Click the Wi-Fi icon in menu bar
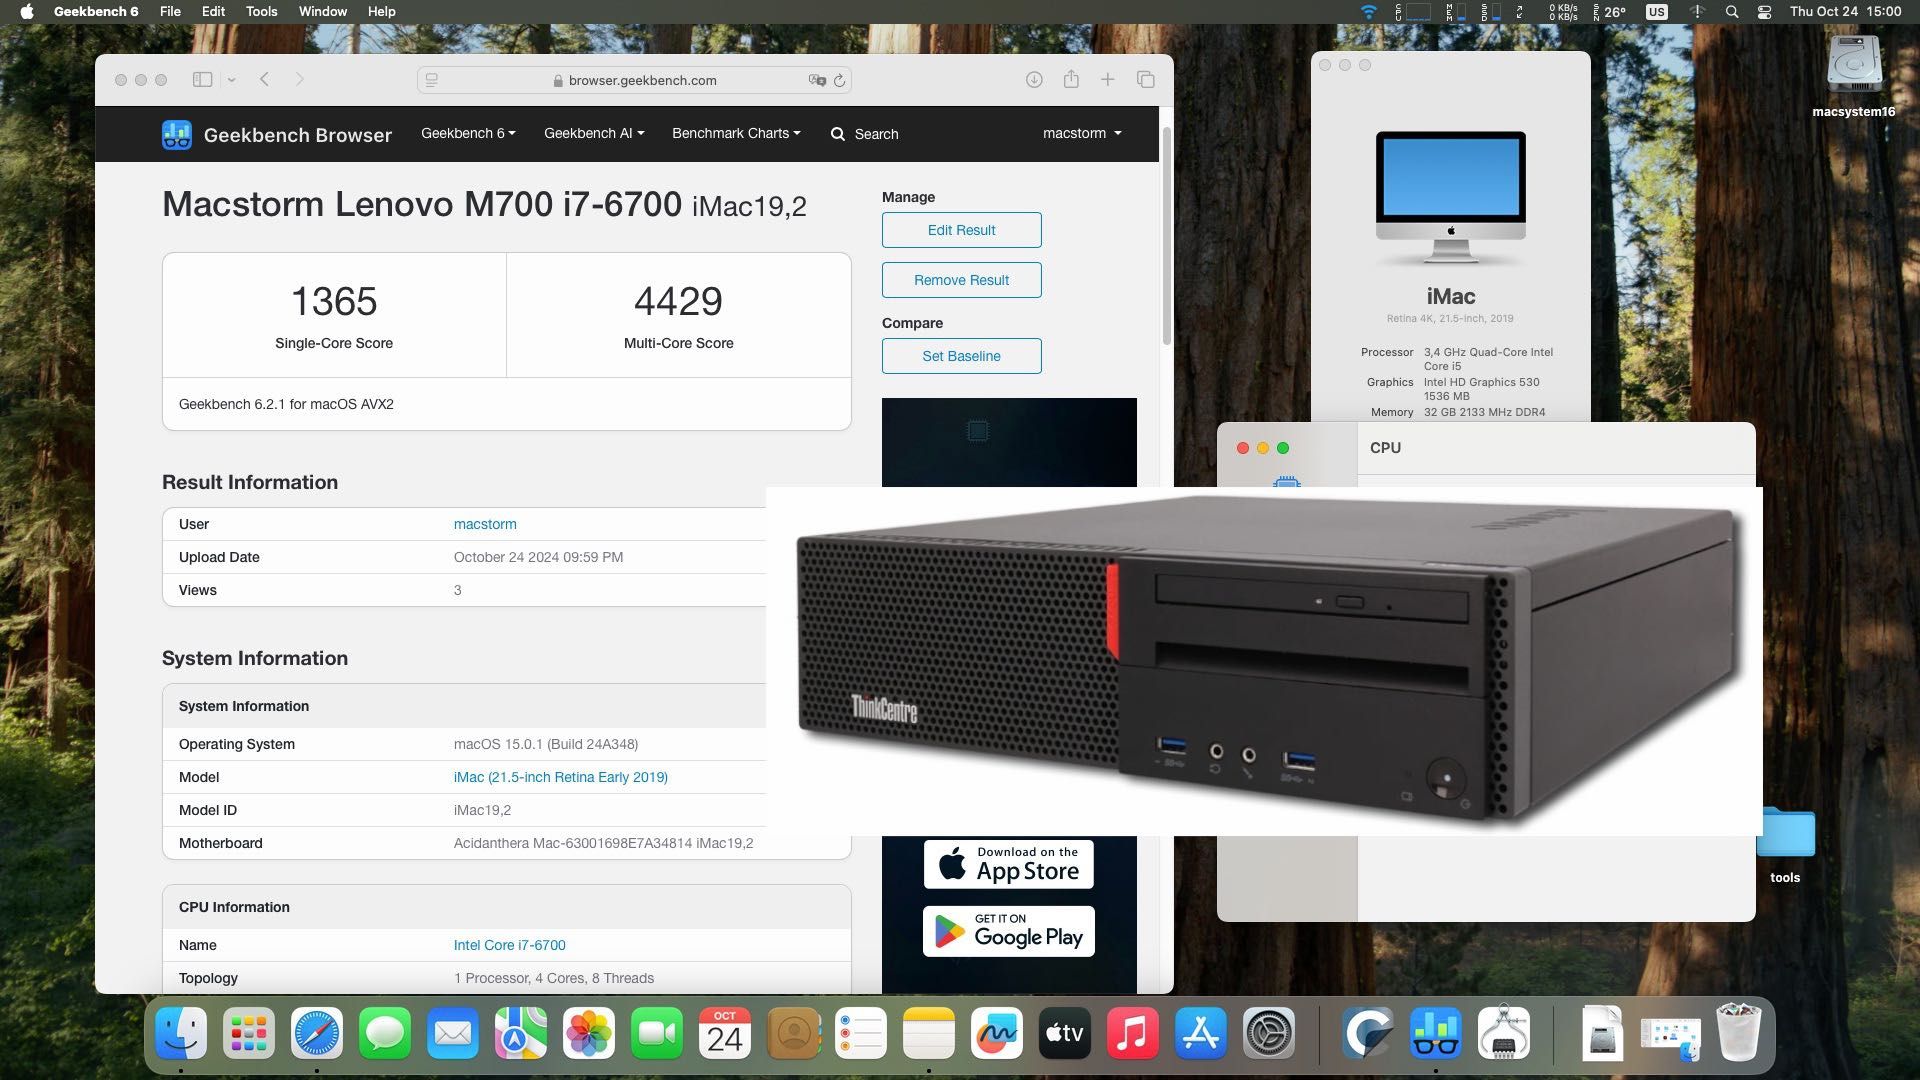Screen dimensions: 1920x1080 click(1369, 12)
